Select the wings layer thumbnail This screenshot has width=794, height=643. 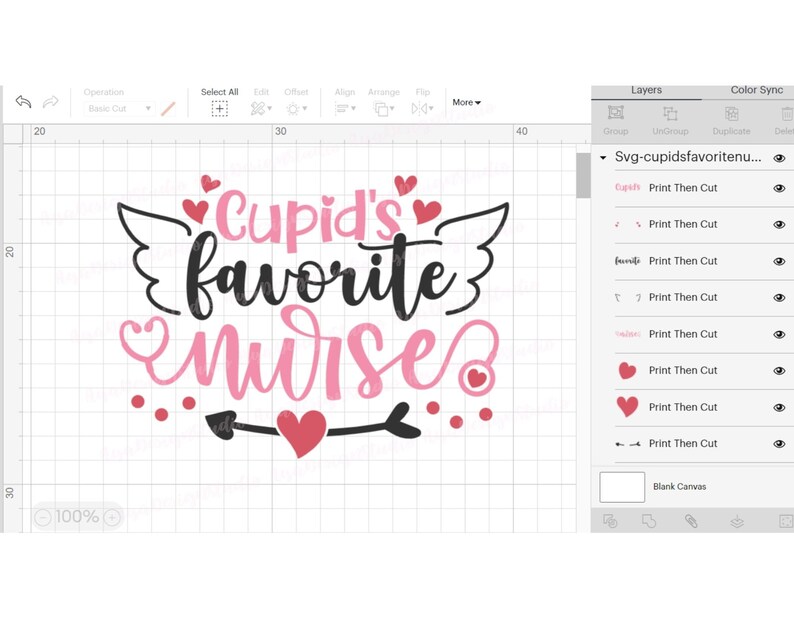628,297
